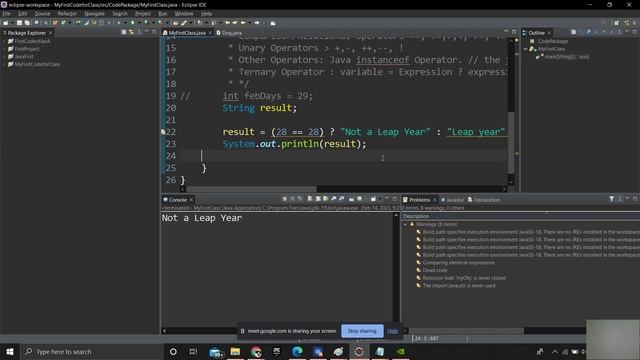The width and height of the screenshot is (640, 360).
Task: Click the Filter icon in Problems view
Action: 611,199
